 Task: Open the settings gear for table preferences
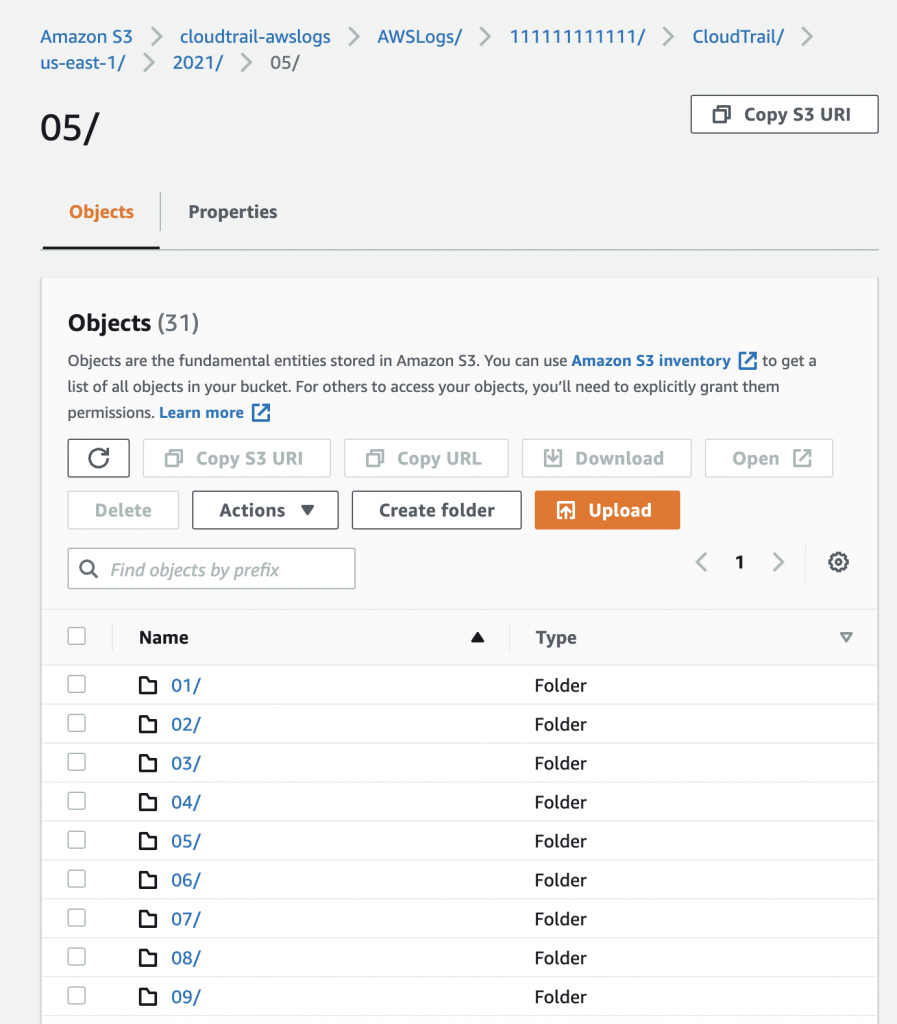point(838,562)
